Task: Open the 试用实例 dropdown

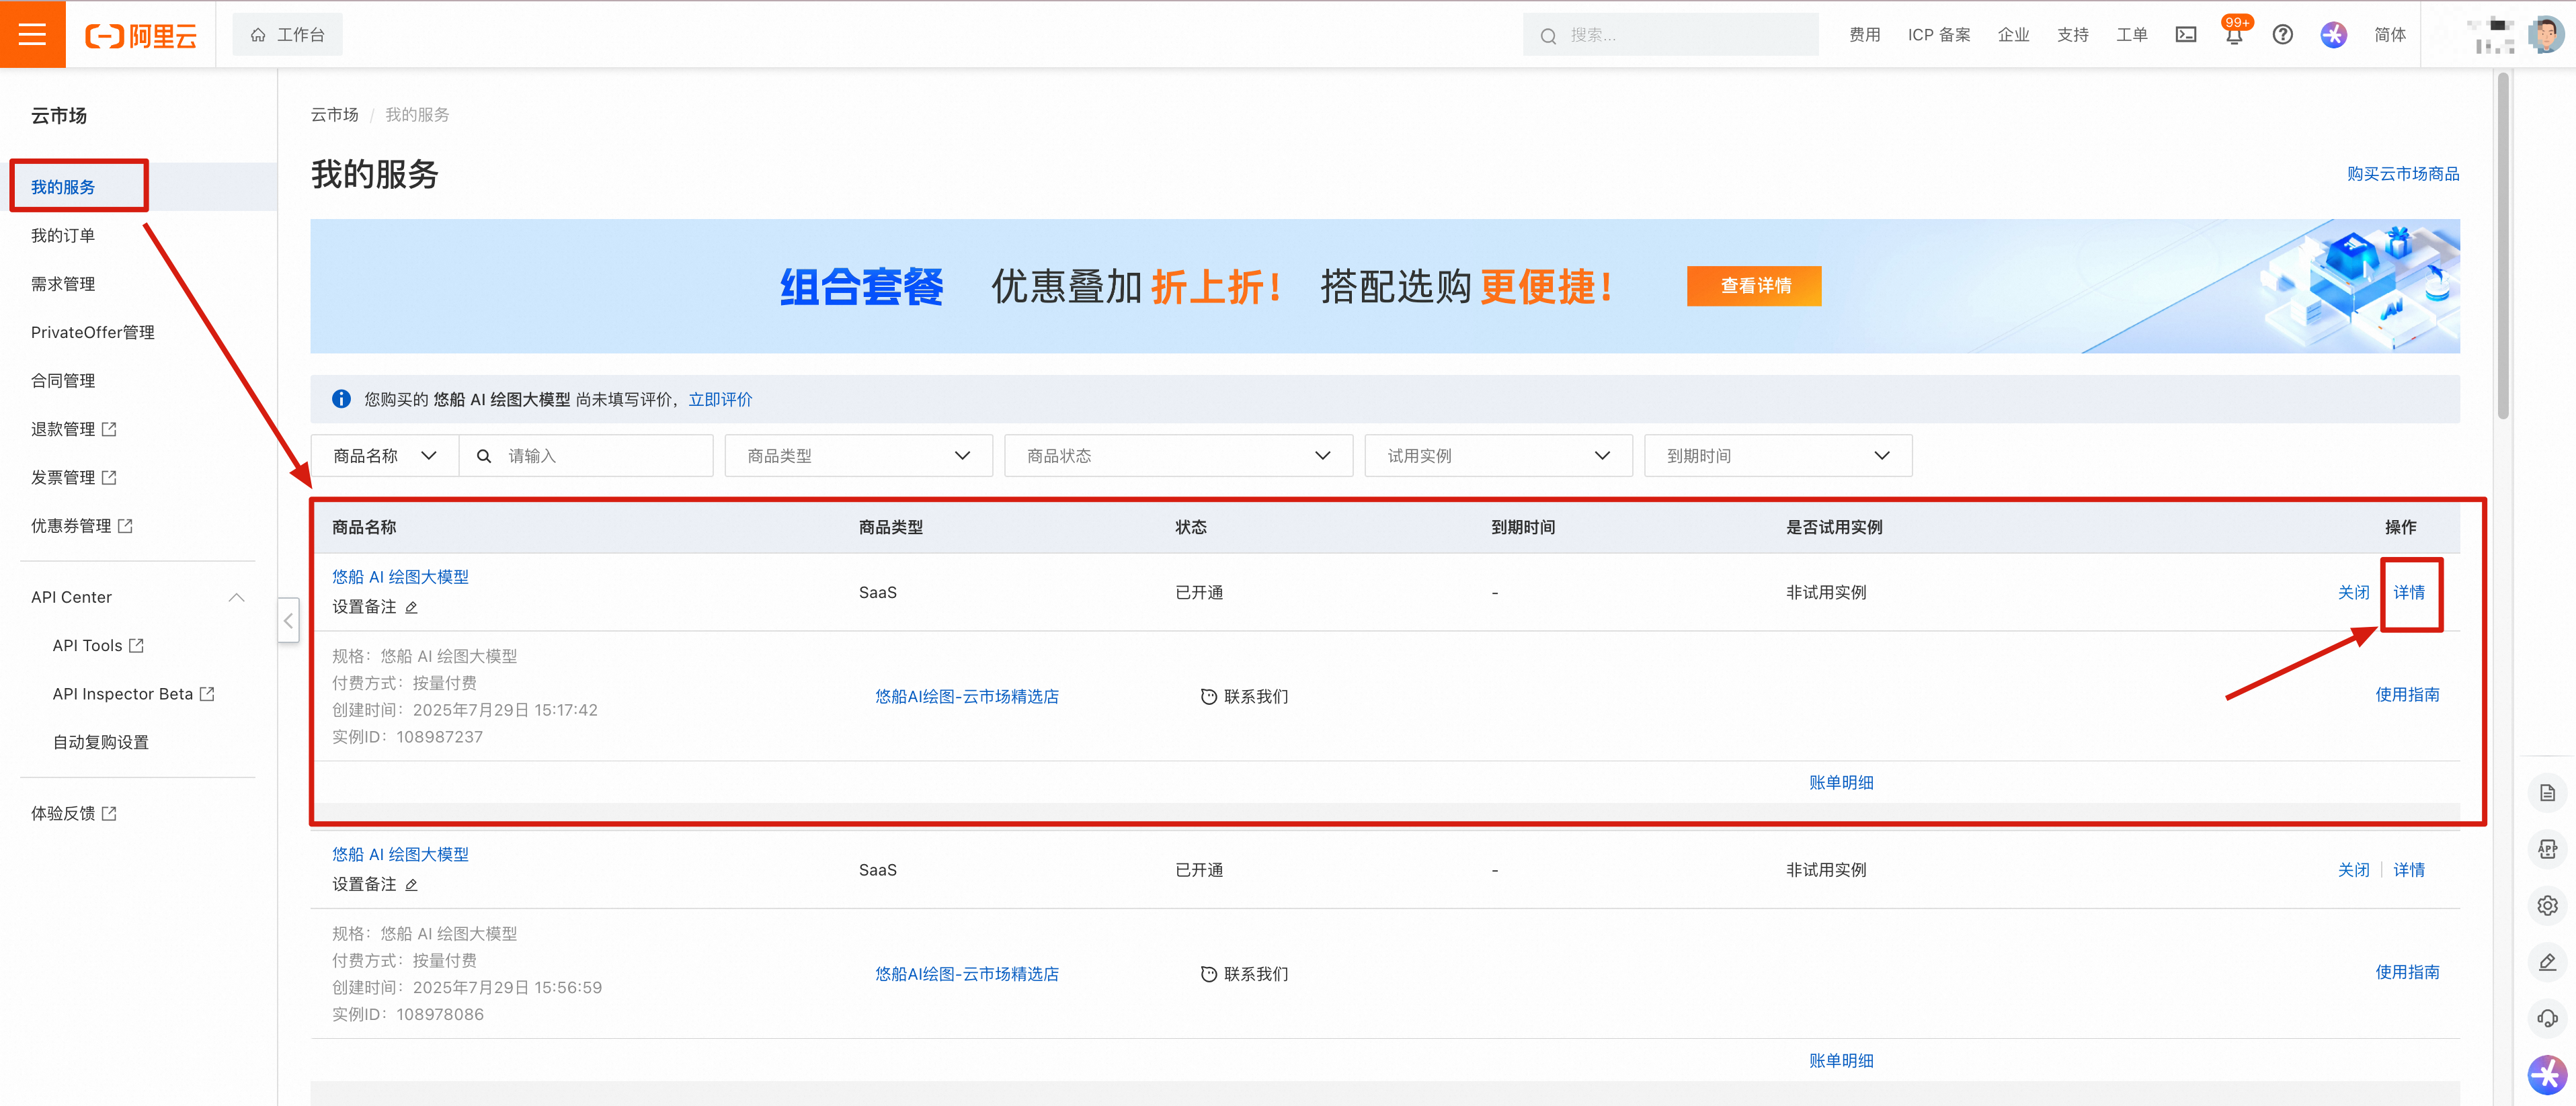Action: pyautogui.click(x=1498, y=456)
